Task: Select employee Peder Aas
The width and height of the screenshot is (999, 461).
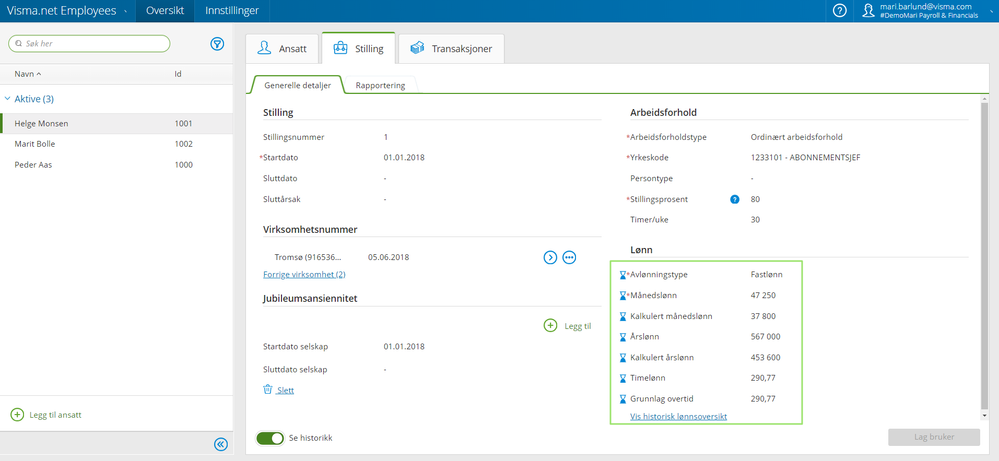Action: click(x=117, y=164)
